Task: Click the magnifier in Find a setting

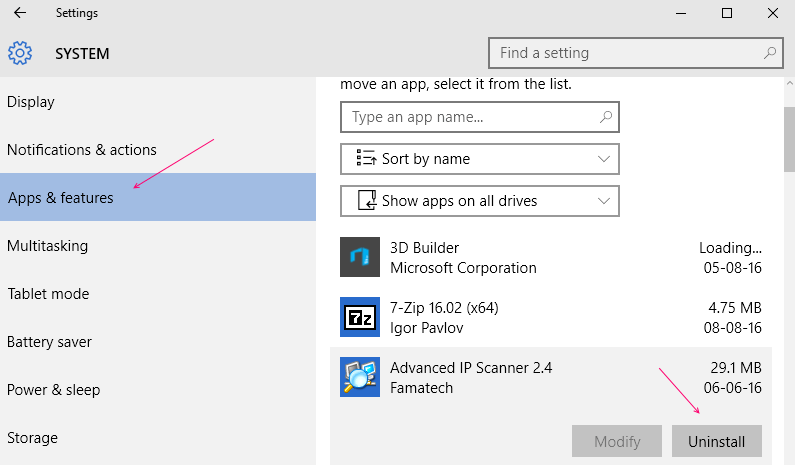Action: pyautogui.click(x=770, y=53)
